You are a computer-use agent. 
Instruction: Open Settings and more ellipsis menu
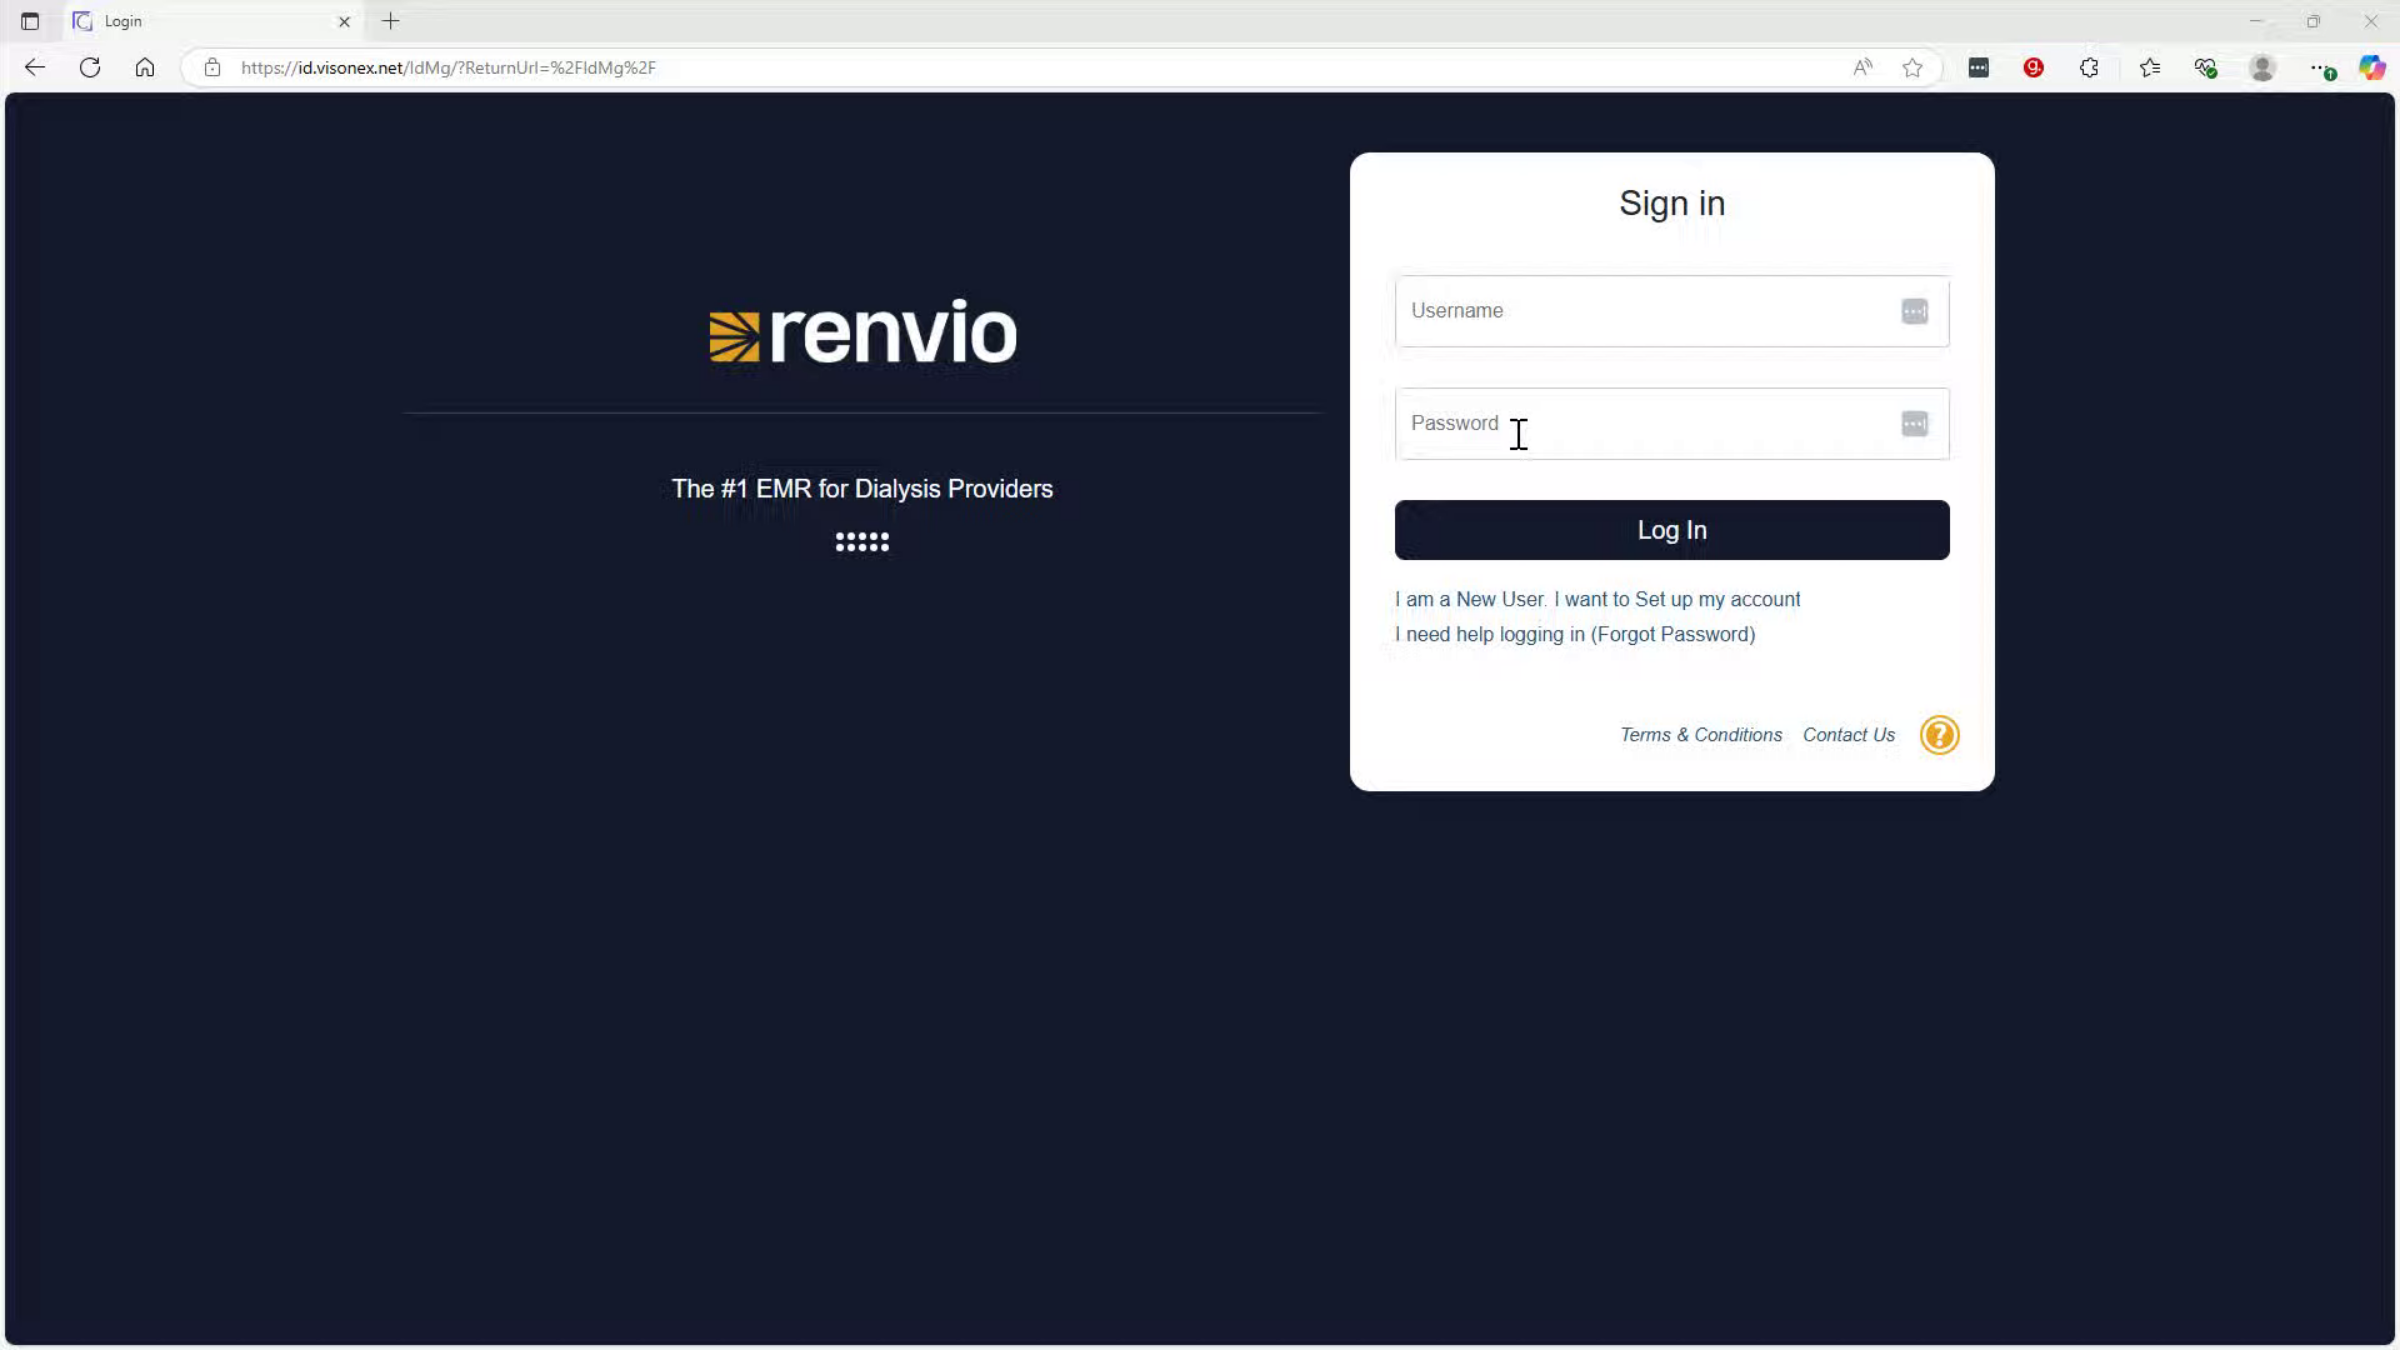point(2321,67)
